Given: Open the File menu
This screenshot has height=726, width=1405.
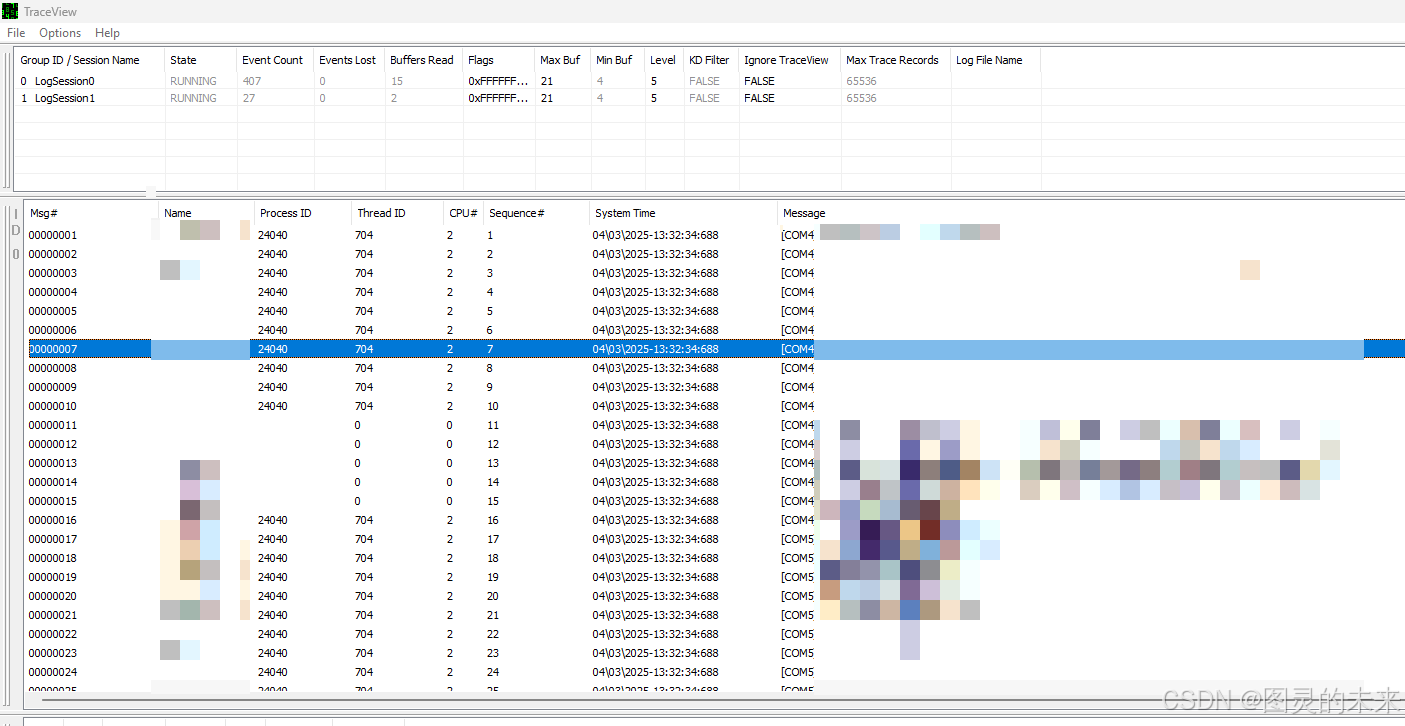Looking at the screenshot, I should coord(15,32).
